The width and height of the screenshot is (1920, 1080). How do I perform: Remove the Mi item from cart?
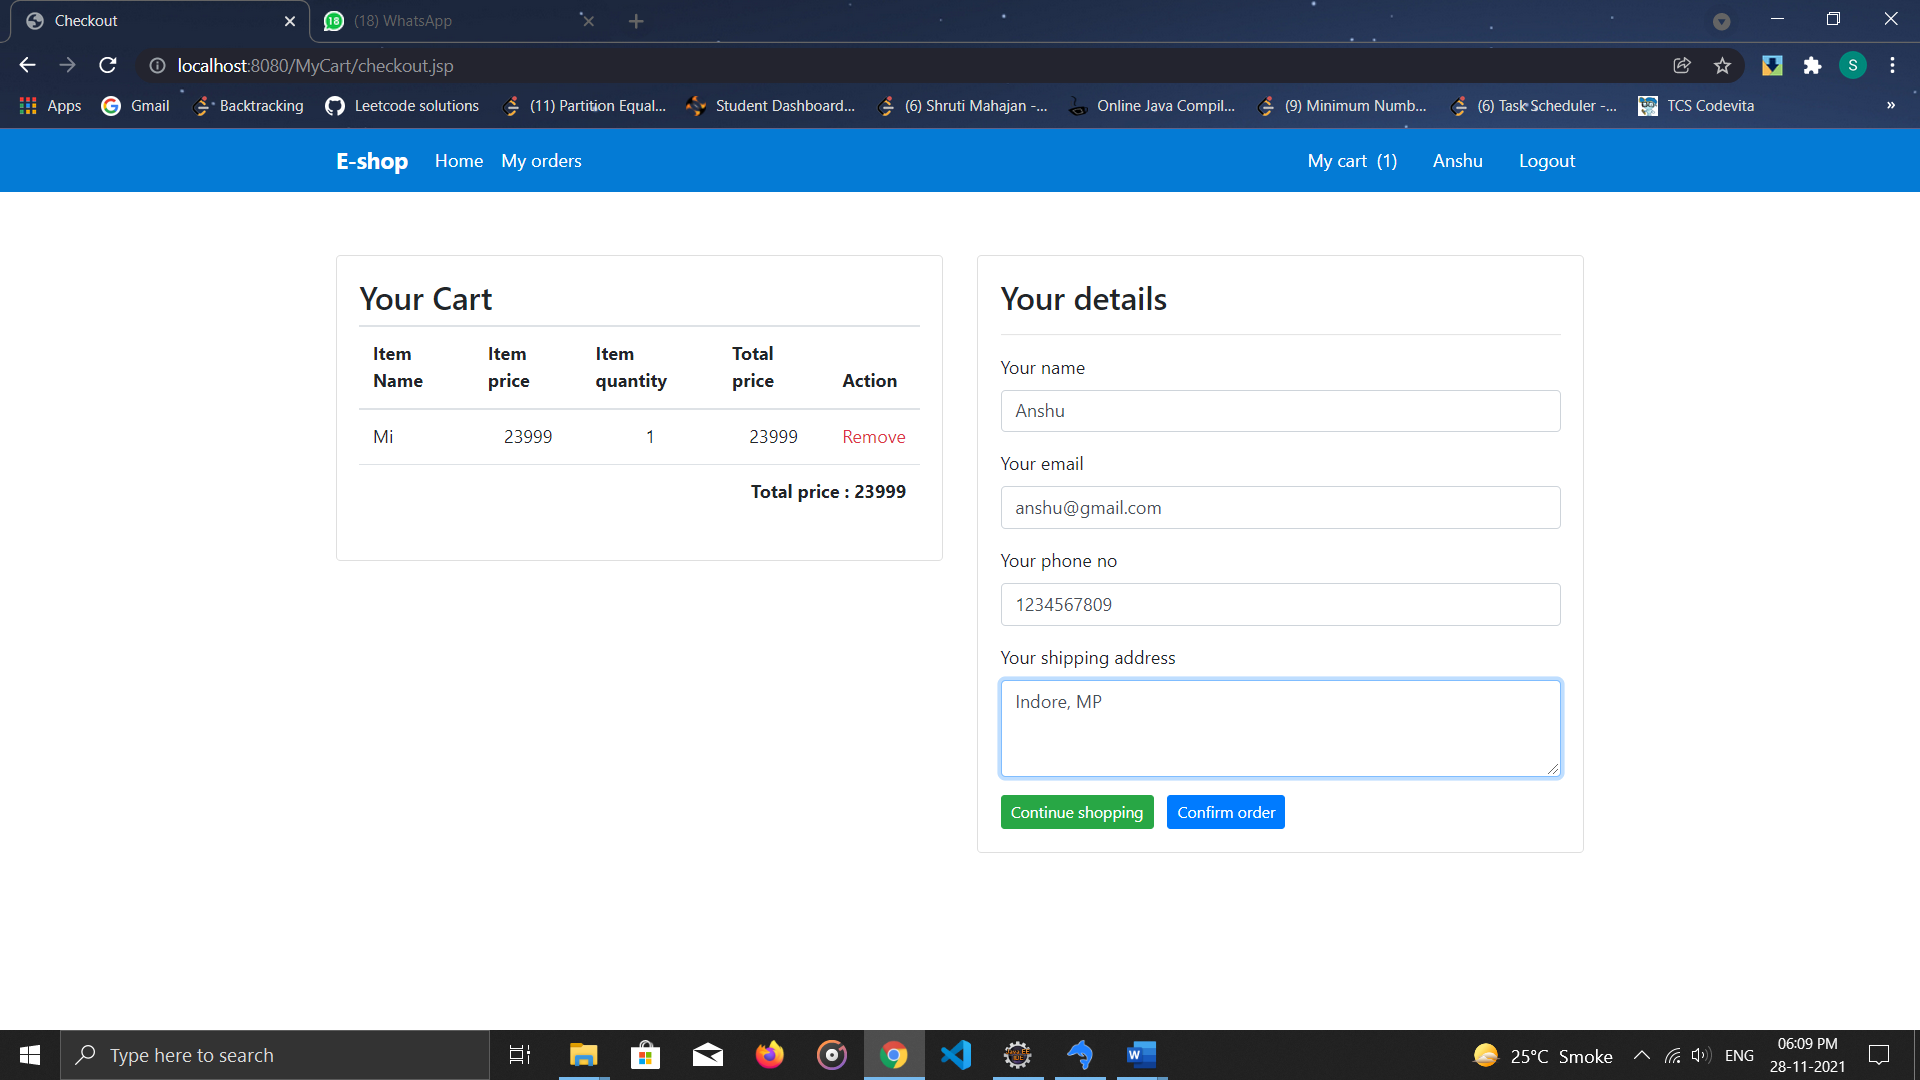click(874, 437)
